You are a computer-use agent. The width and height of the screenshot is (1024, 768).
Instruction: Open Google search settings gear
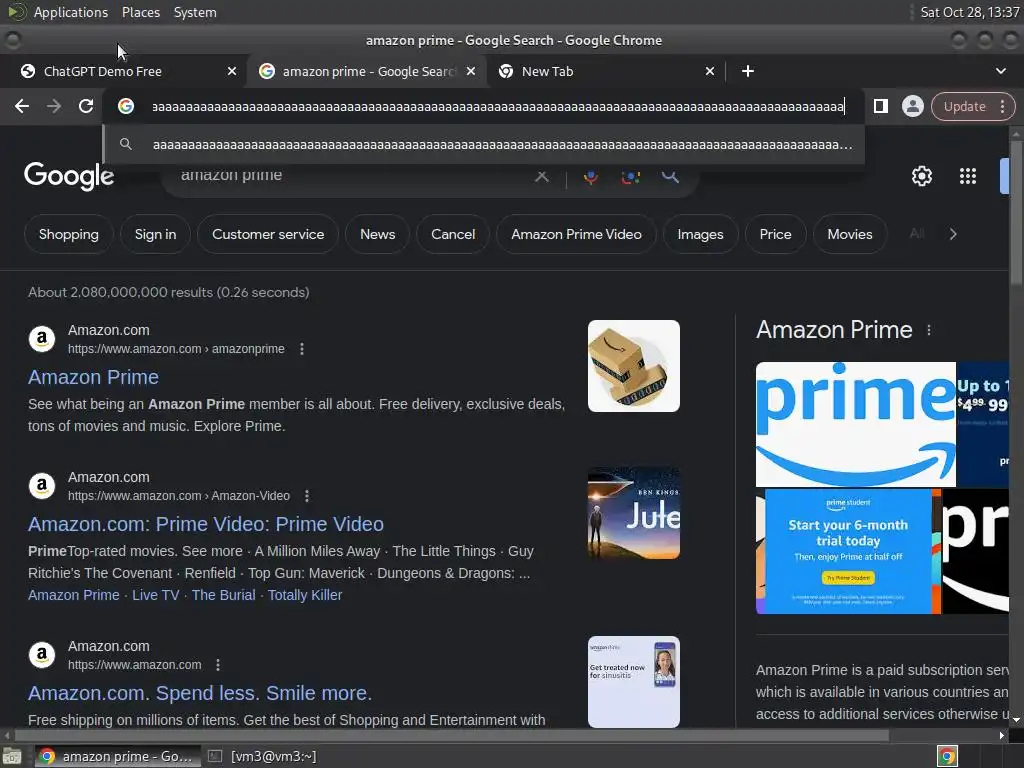tap(921, 176)
